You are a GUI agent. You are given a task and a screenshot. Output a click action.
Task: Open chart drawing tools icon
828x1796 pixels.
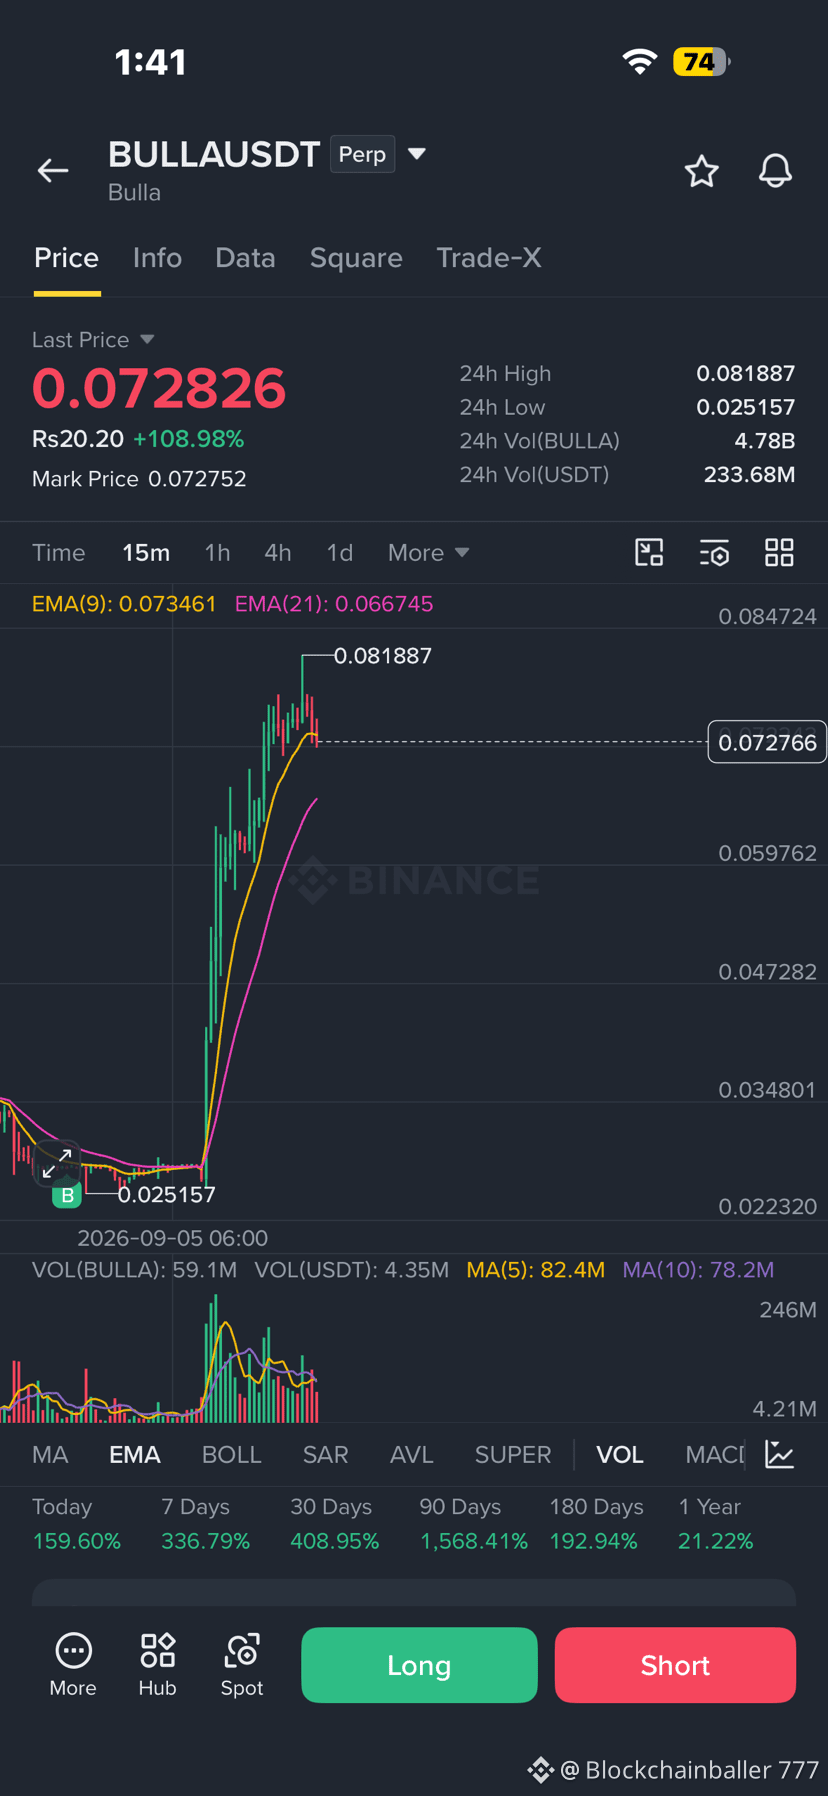coord(649,552)
